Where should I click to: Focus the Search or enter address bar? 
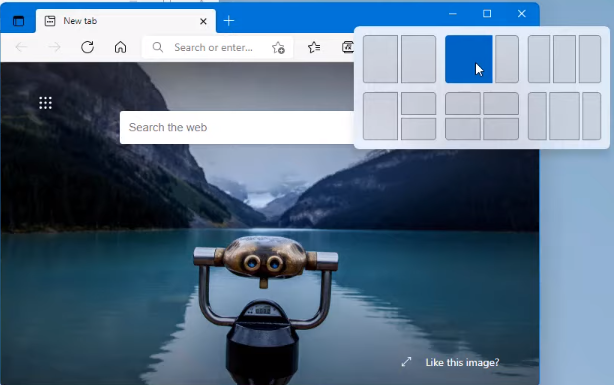point(217,47)
